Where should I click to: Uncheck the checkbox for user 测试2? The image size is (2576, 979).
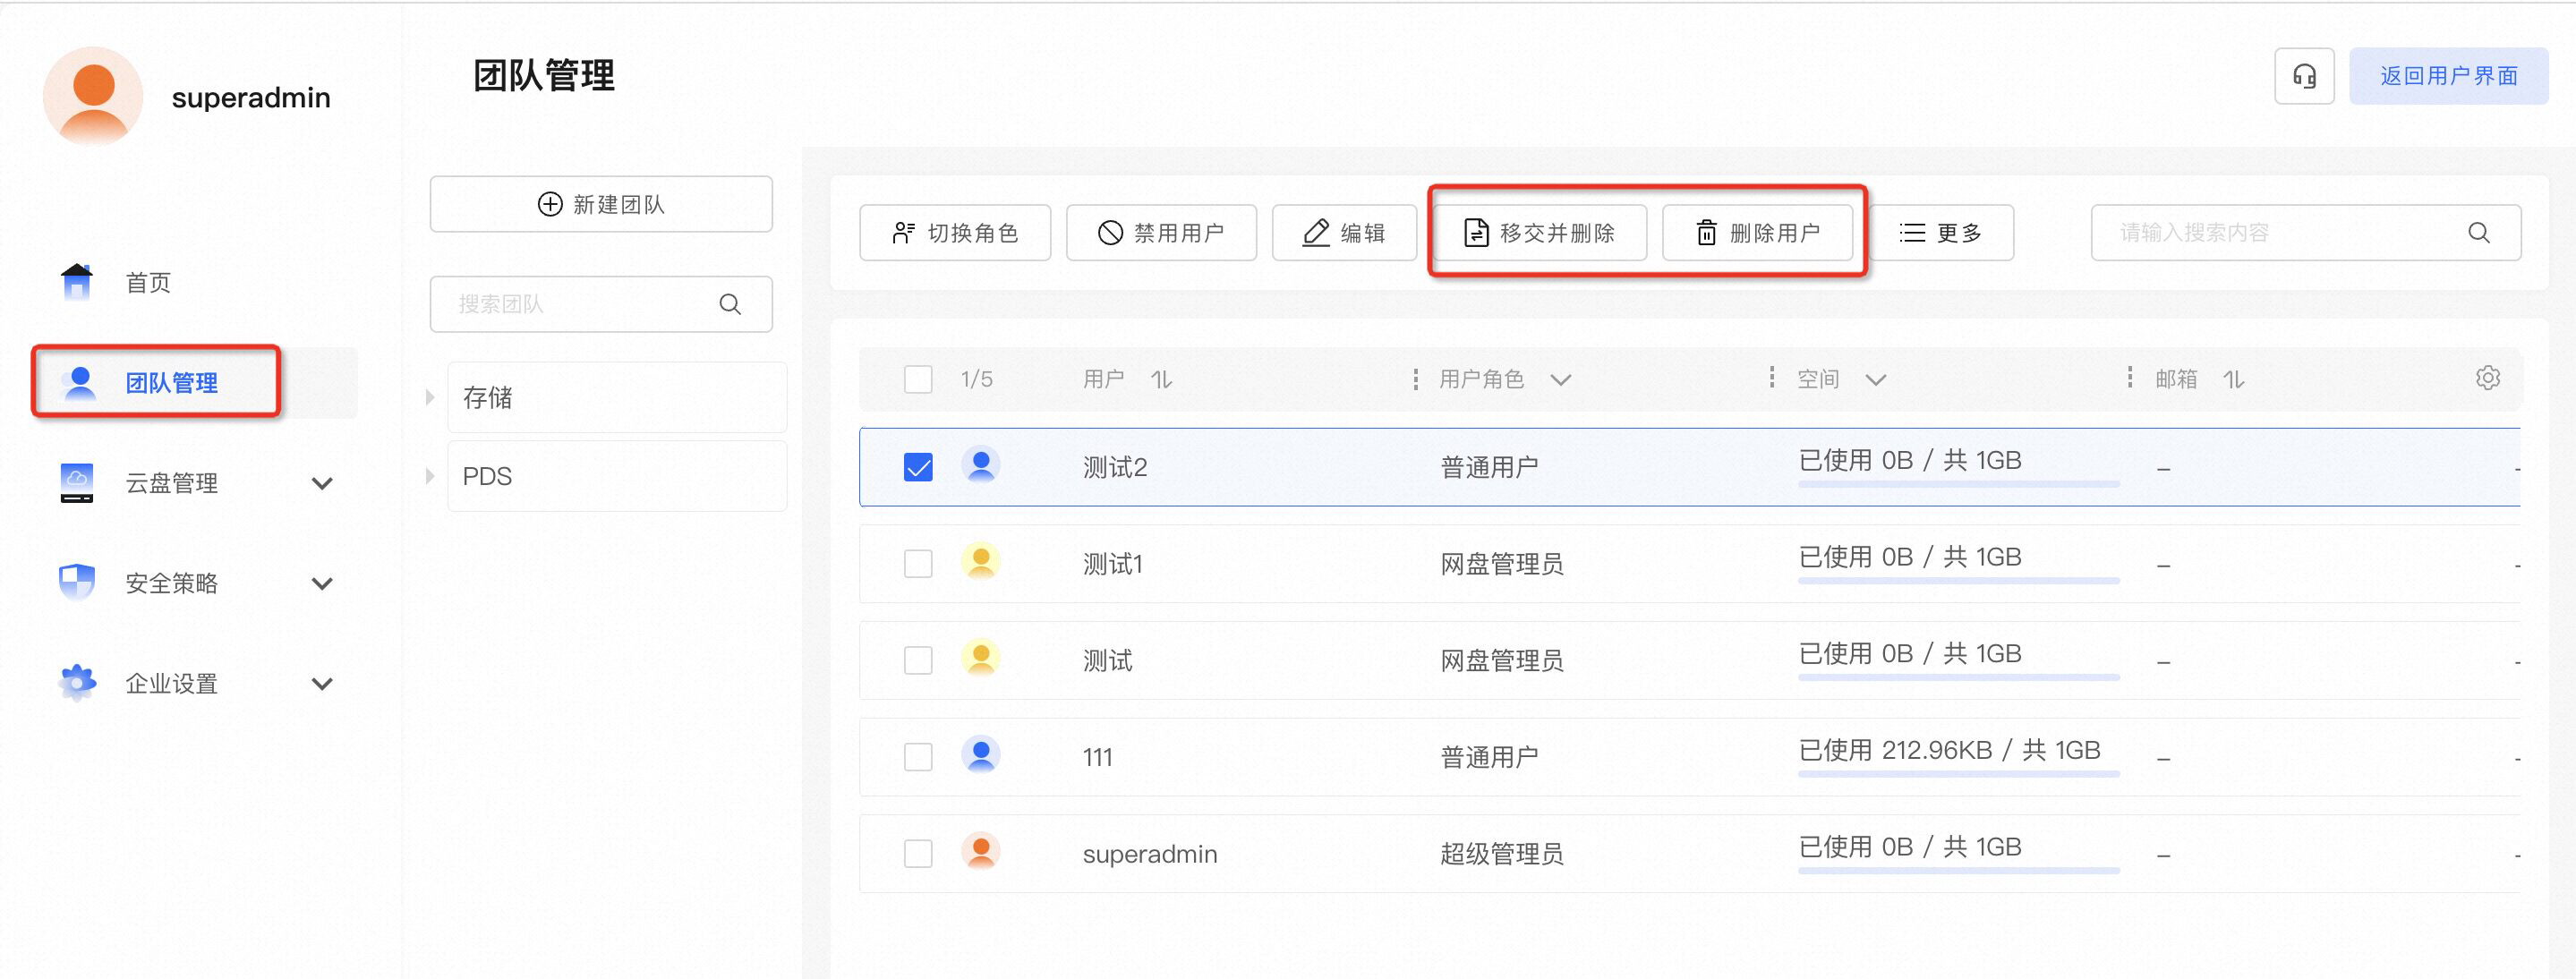(917, 467)
